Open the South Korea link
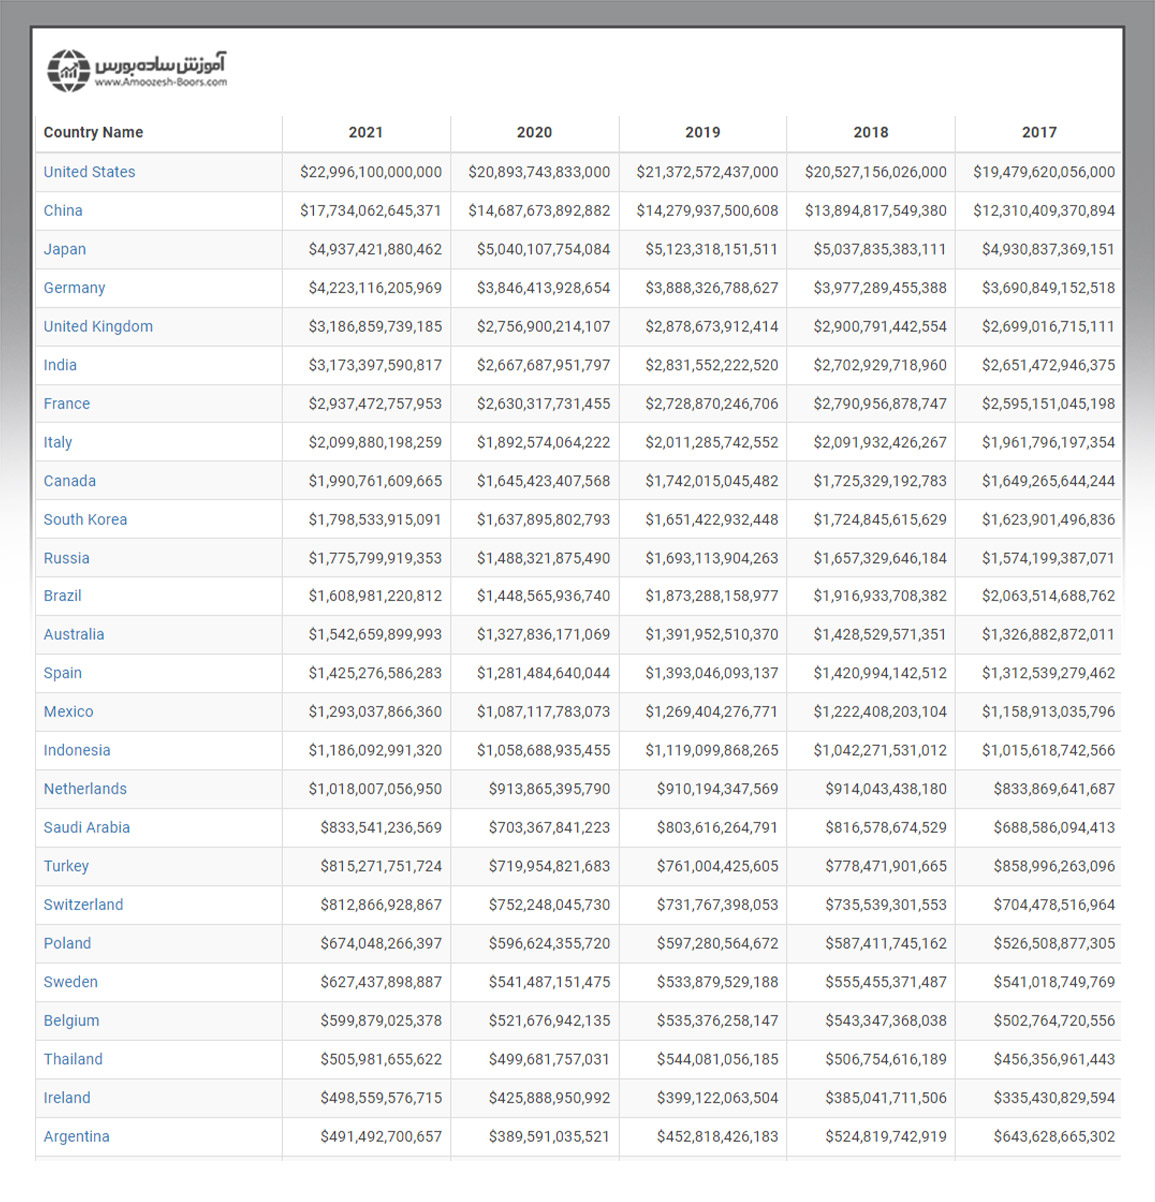The height and width of the screenshot is (1202, 1155). pyautogui.click(x=85, y=520)
